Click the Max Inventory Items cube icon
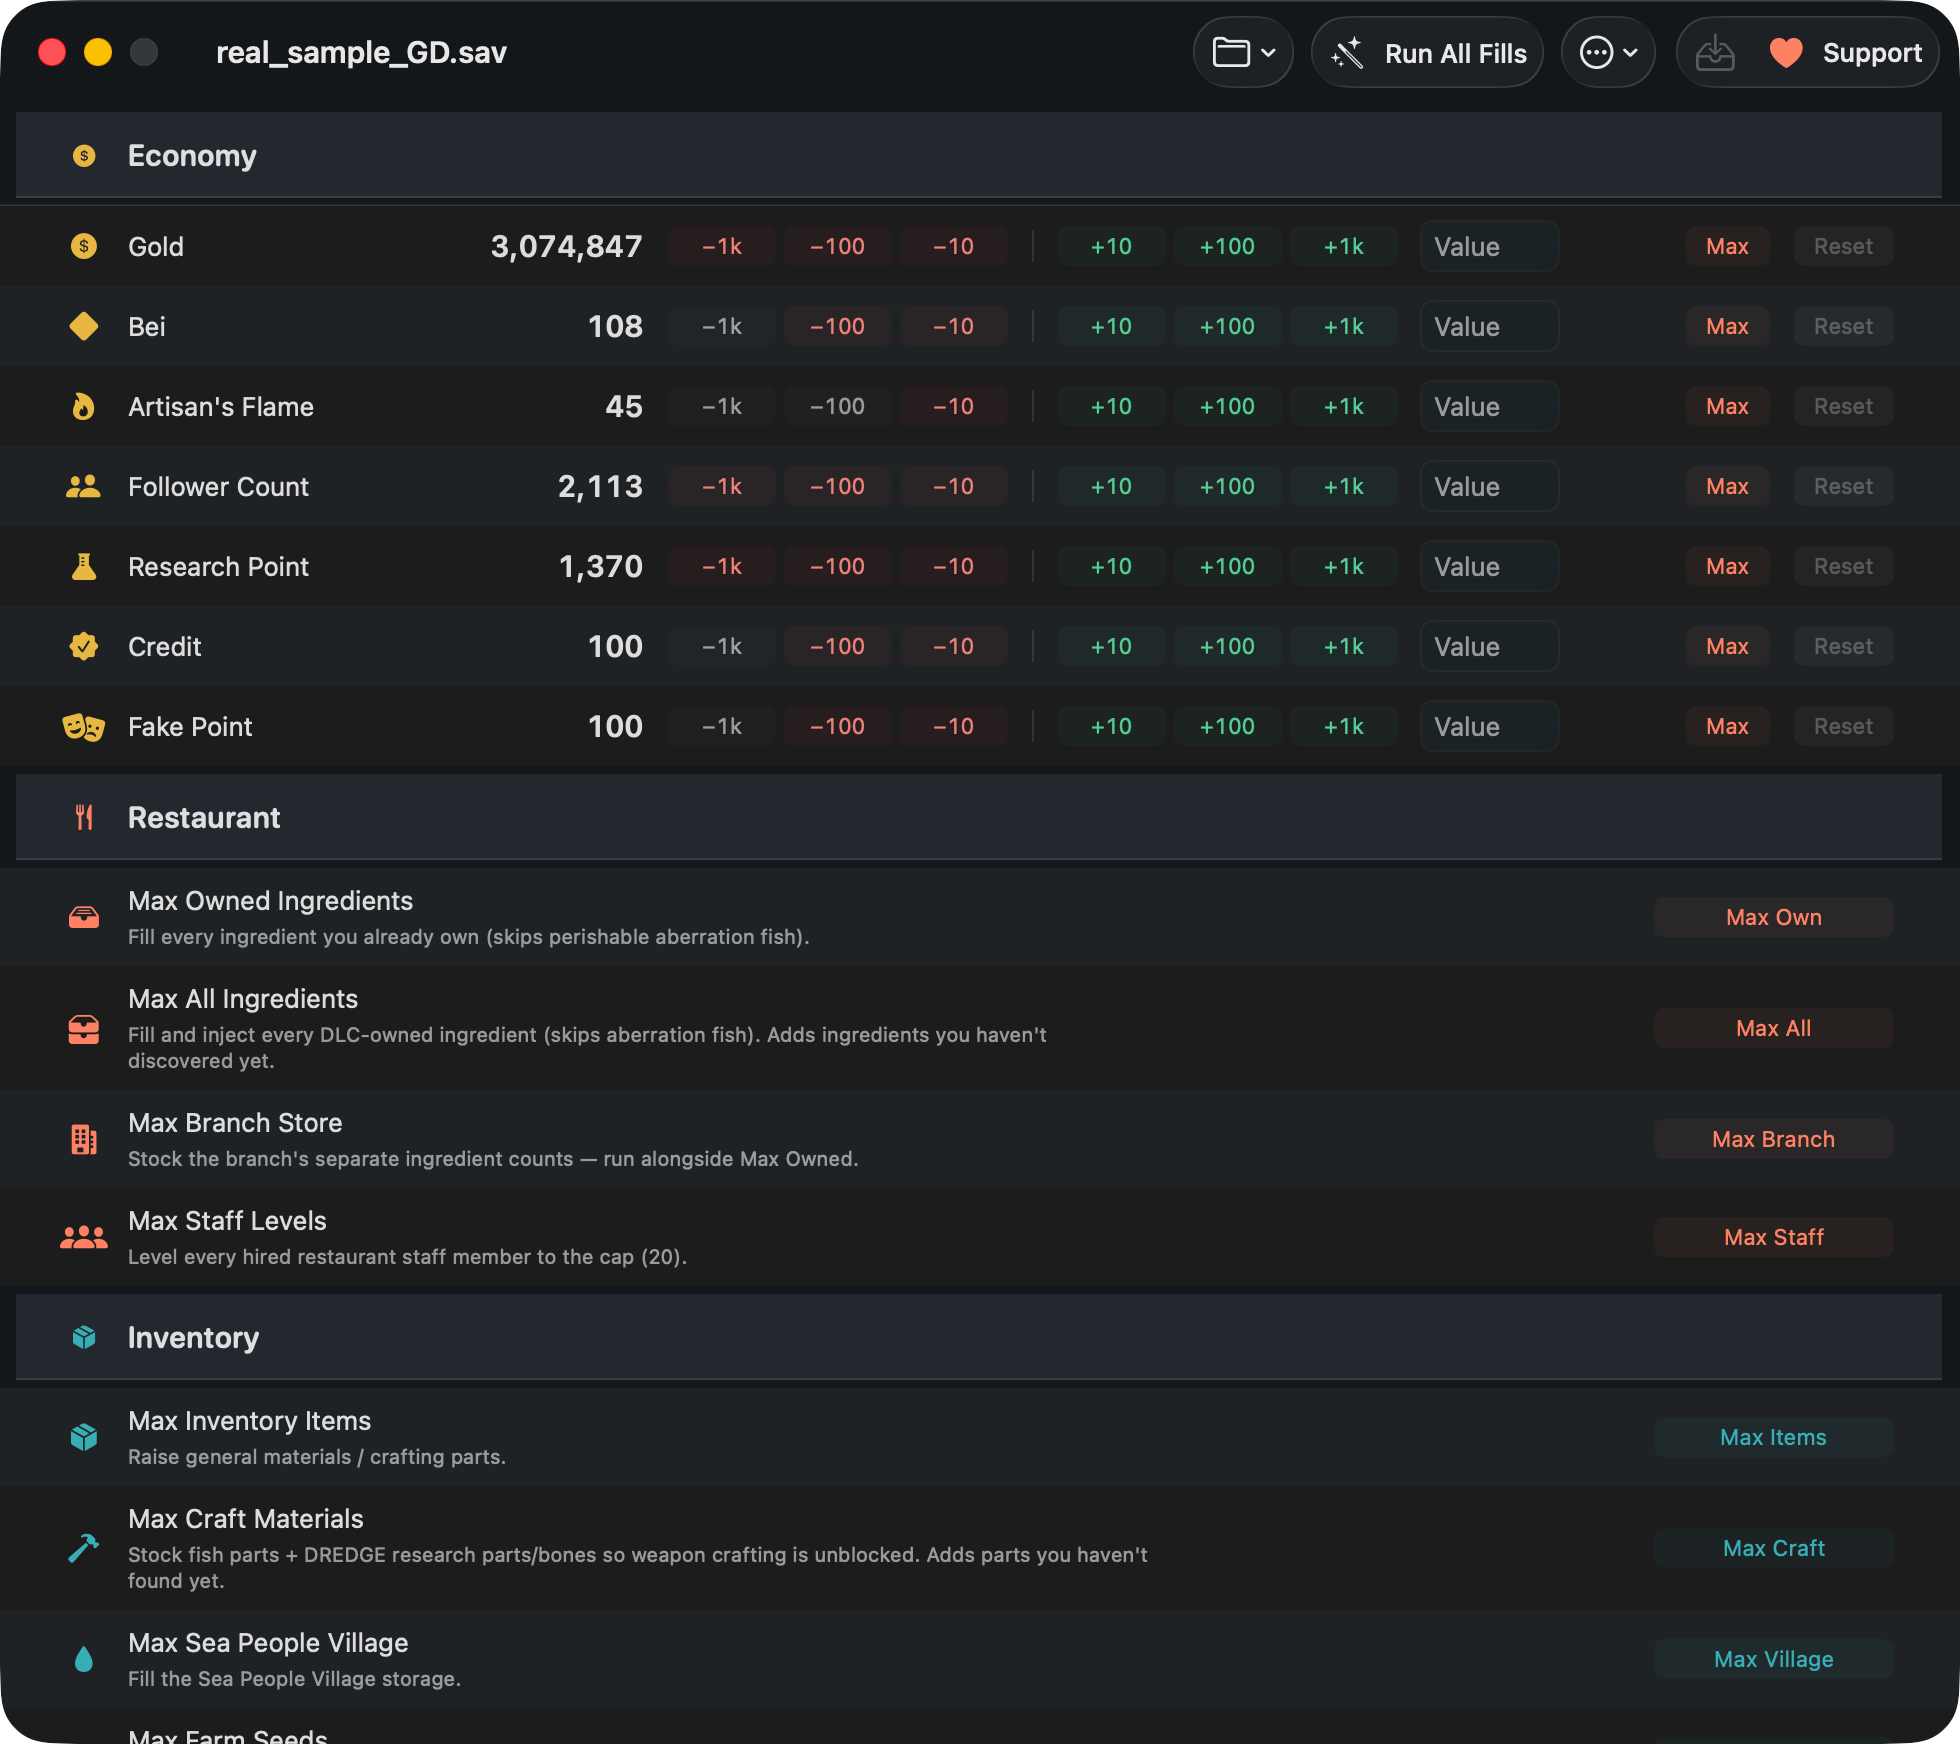1960x1744 pixels. (x=84, y=1437)
